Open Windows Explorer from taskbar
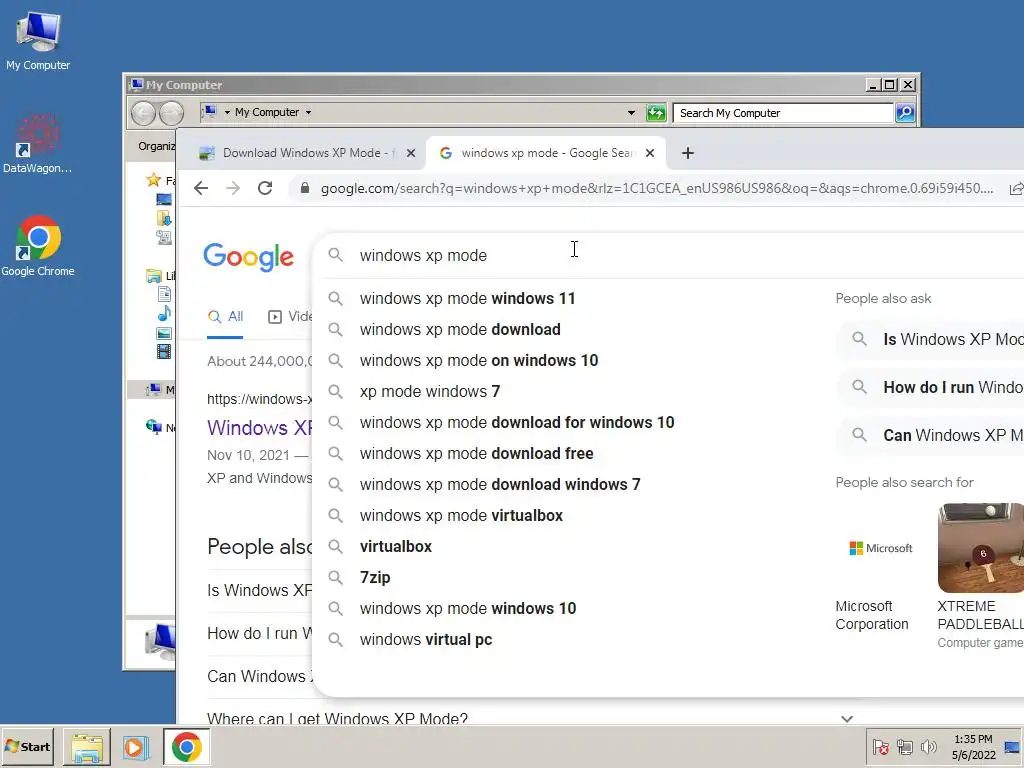The image size is (1024, 768). click(87, 747)
